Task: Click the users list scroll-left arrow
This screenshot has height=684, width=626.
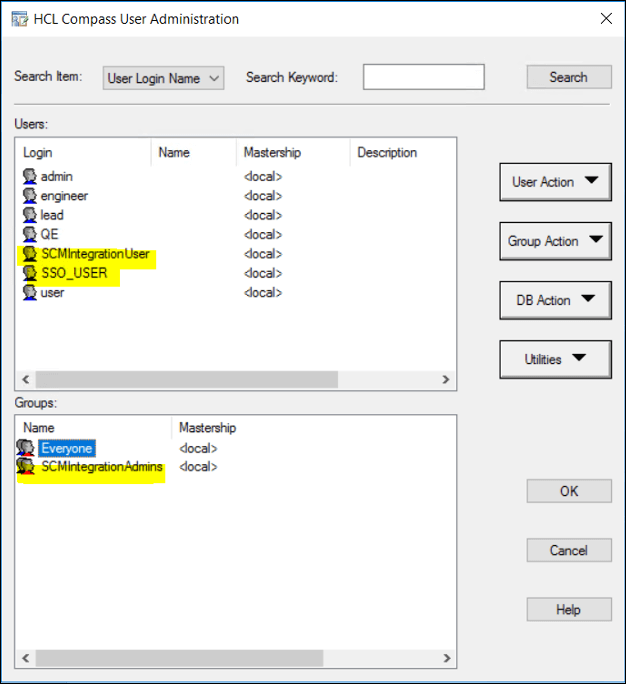Action: pos(26,380)
